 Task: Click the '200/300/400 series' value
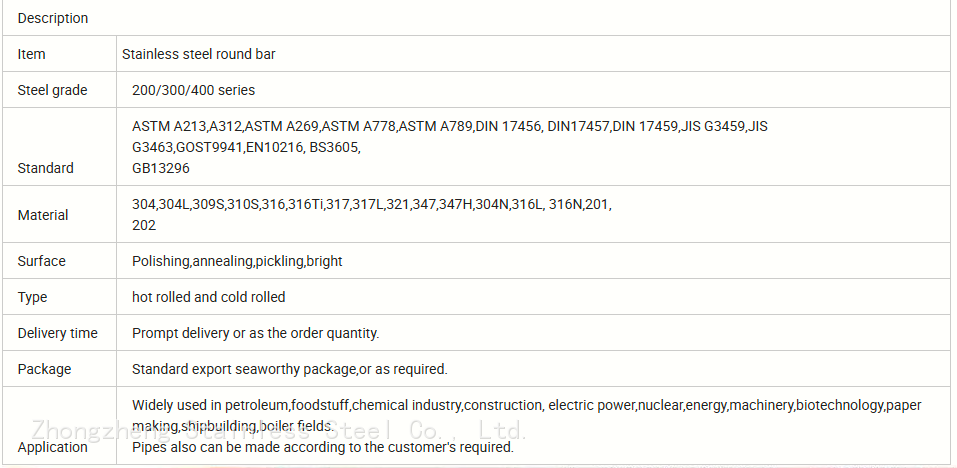[x=193, y=90]
